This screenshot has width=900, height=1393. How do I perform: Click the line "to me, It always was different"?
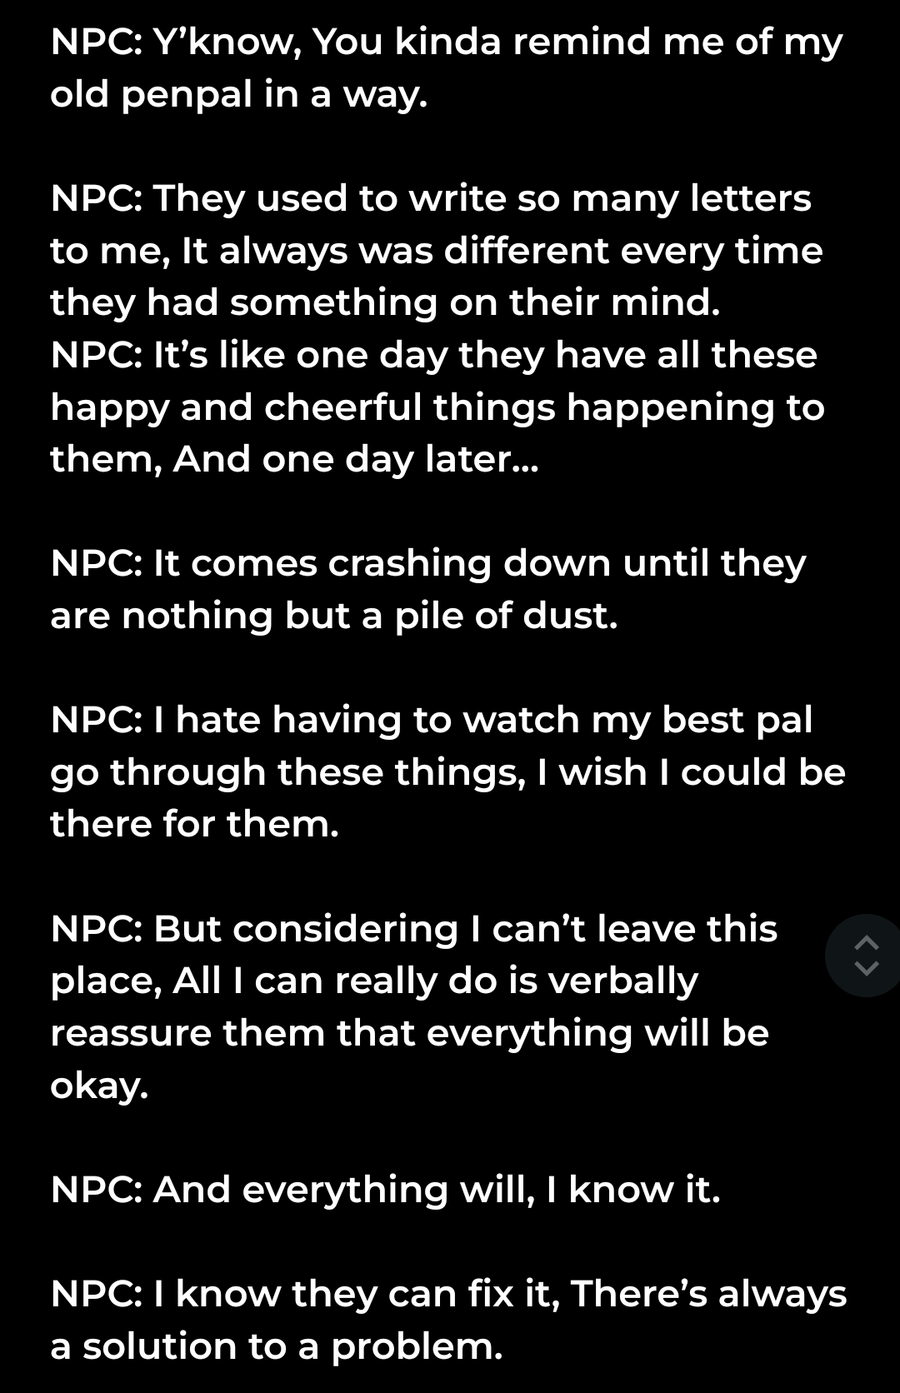click(x=436, y=250)
